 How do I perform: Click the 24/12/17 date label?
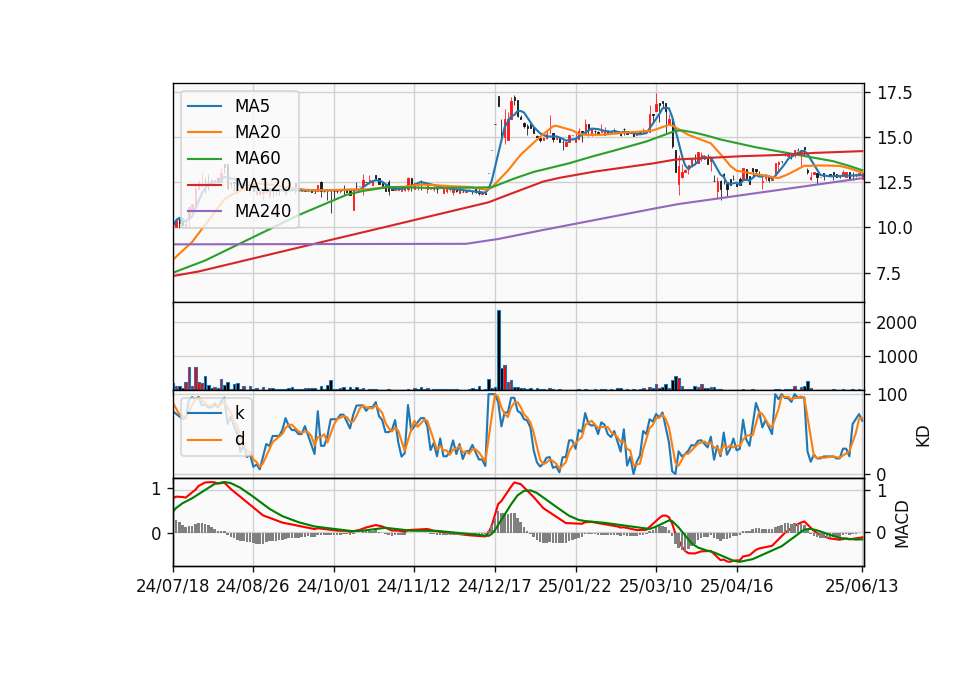click(x=495, y=586)
